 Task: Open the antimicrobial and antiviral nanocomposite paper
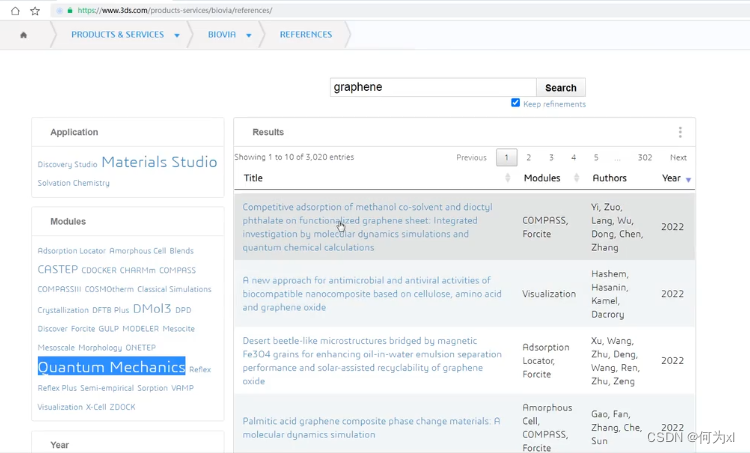[x=372, y=294]
